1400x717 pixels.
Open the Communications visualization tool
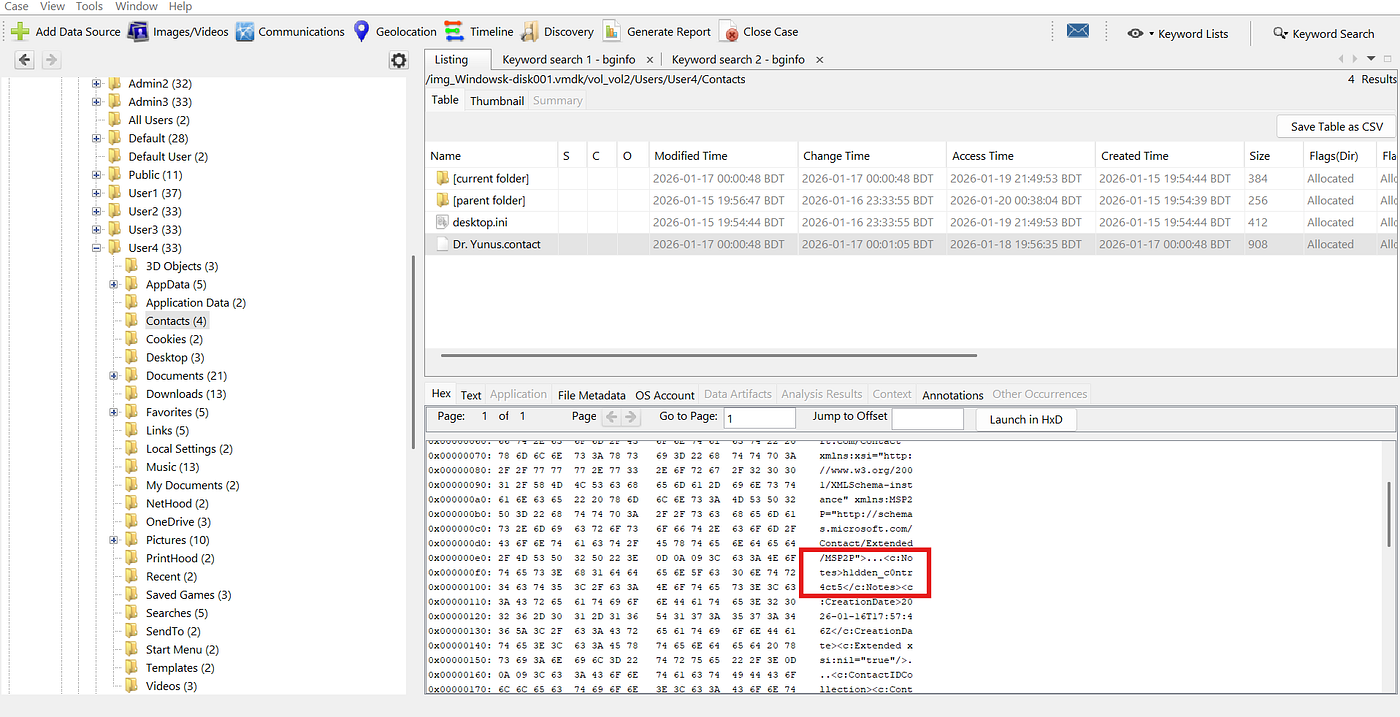pyautogui.click(x=245, y=32)
